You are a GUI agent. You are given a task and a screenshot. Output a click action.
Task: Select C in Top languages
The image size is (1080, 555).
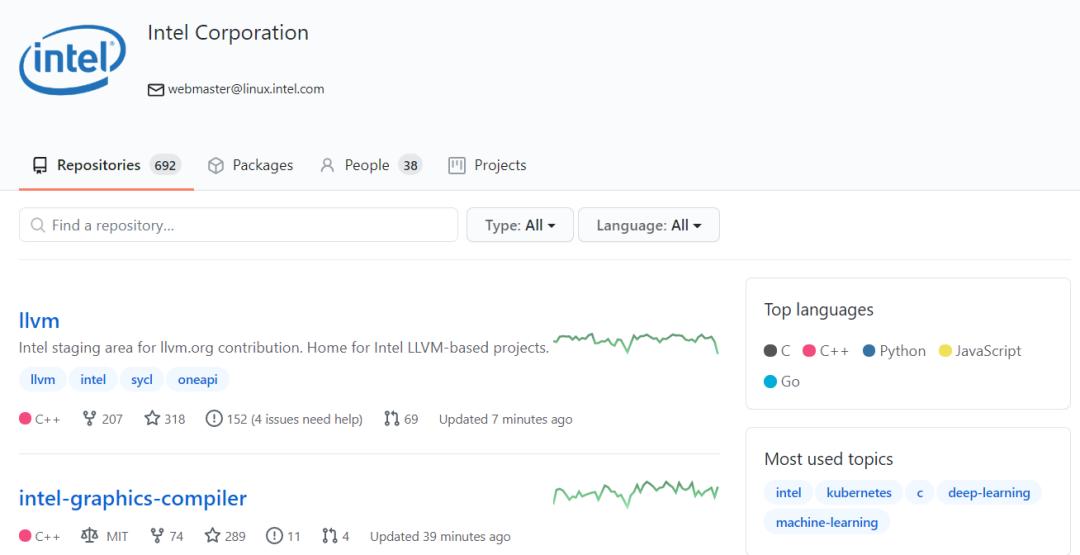777,350
